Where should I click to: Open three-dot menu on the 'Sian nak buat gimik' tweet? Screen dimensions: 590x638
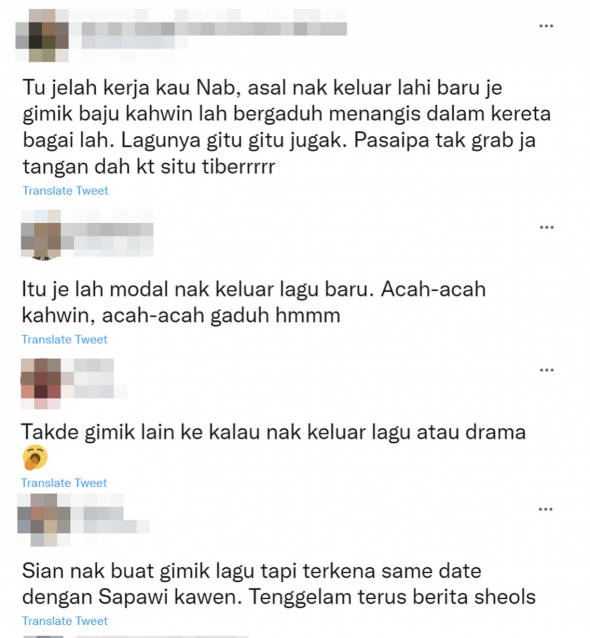pos(545,509)
